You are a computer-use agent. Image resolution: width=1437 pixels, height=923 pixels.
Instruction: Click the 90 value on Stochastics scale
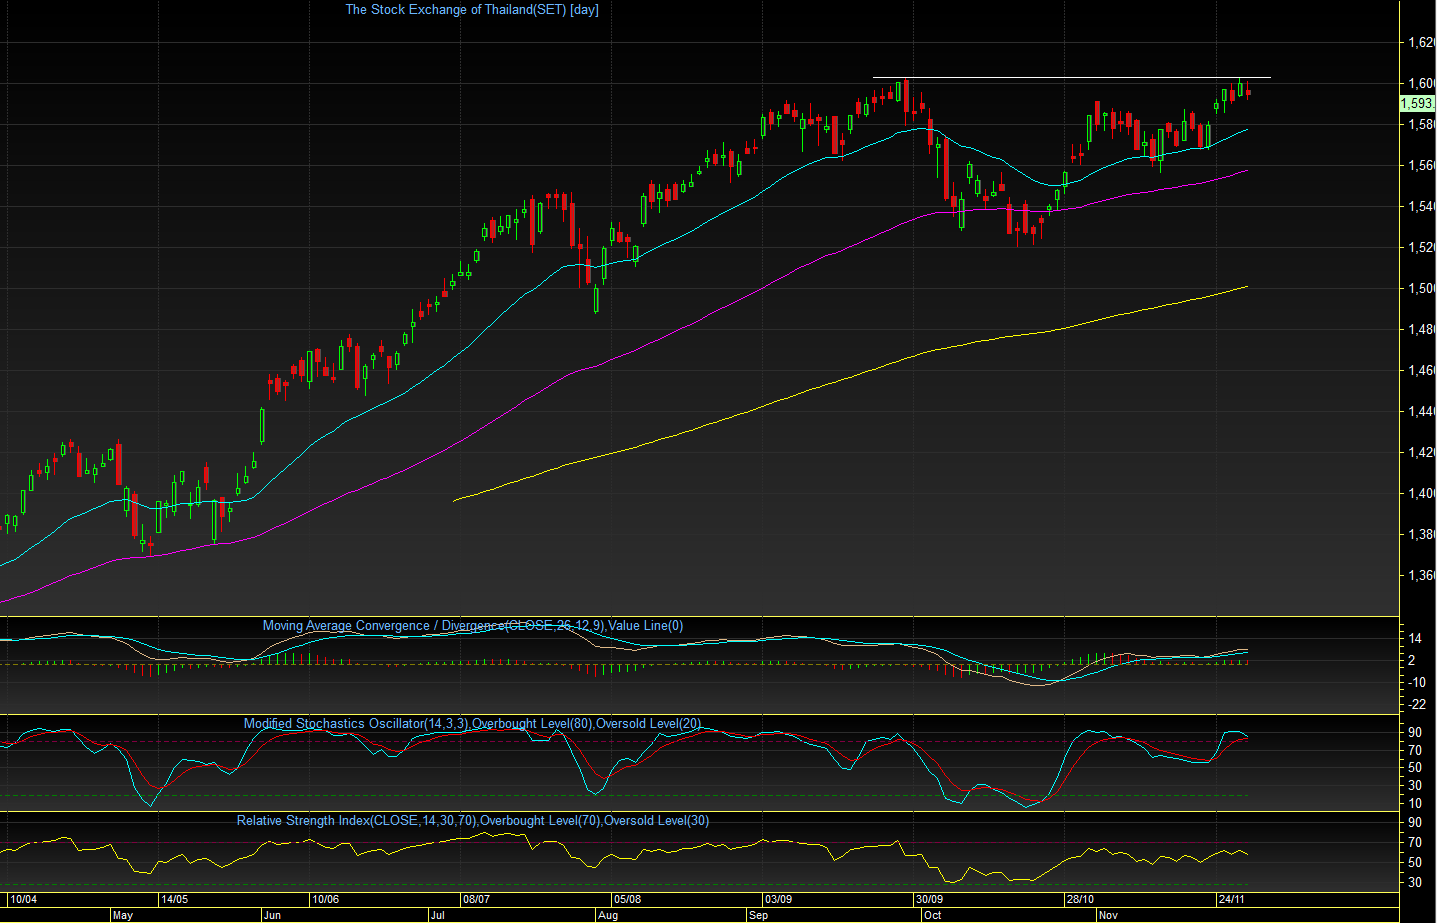pyautogui.click(x=1415, y=733)
